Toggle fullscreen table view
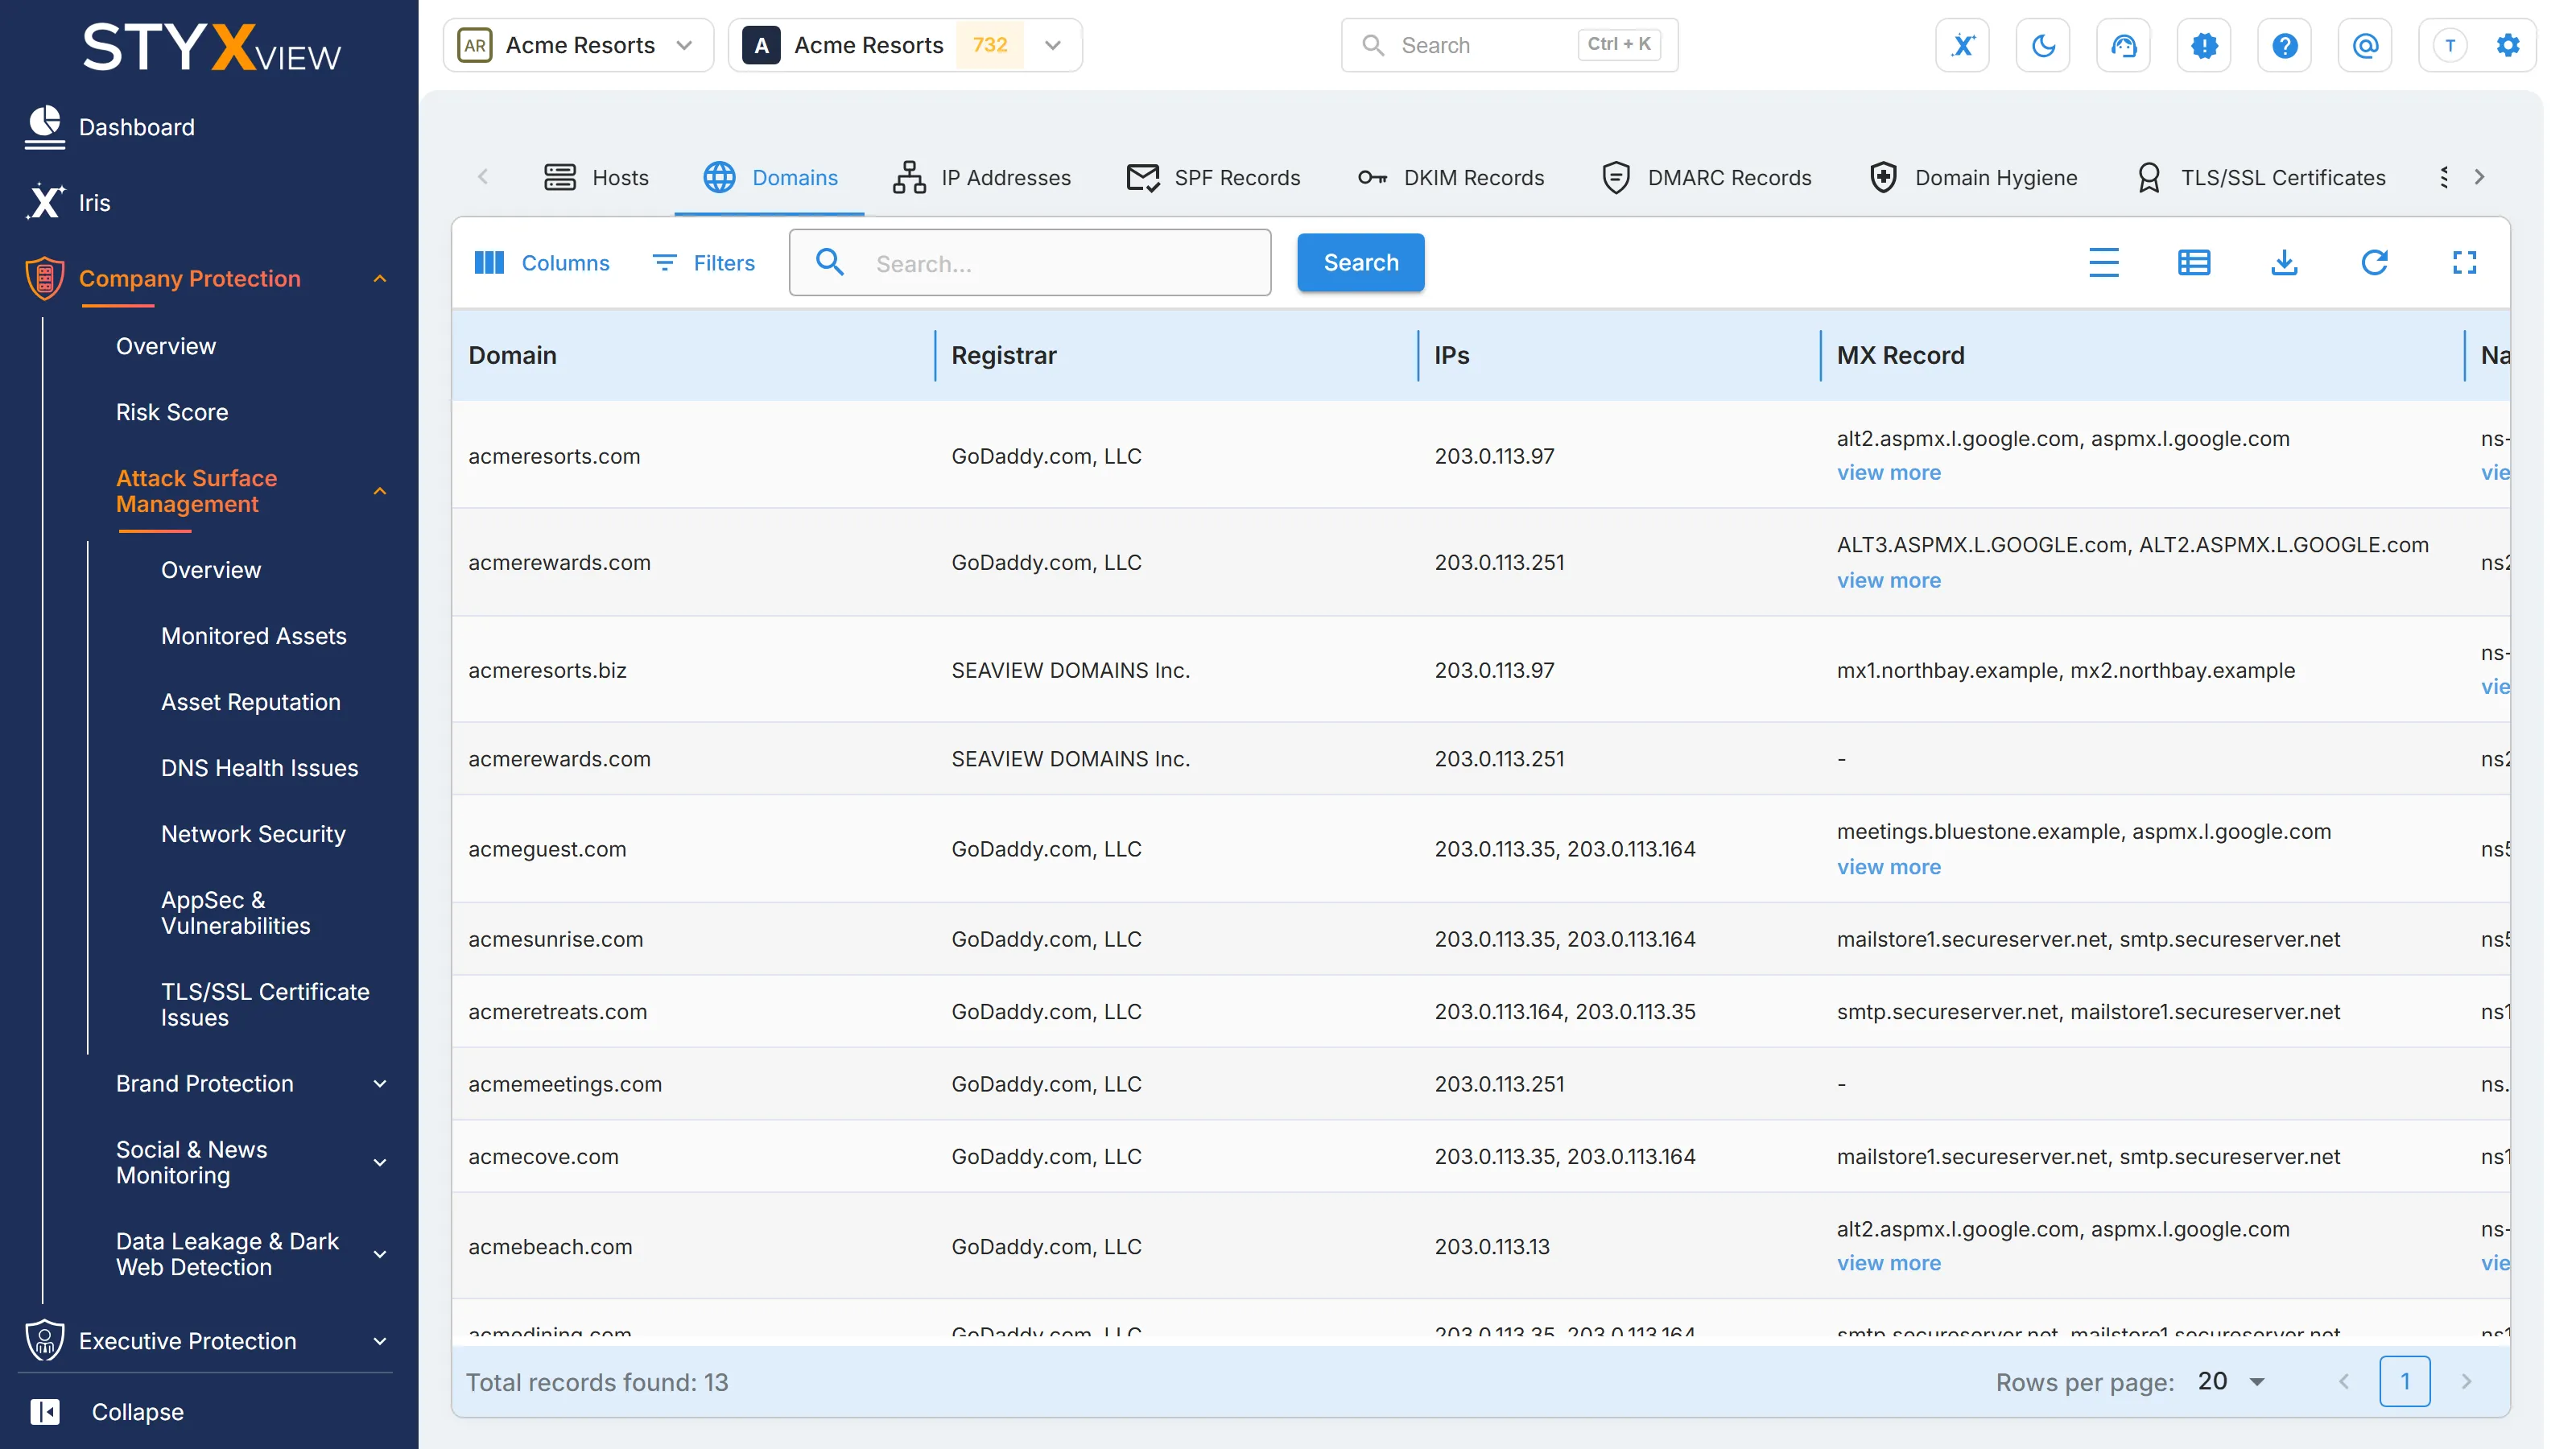The image size is (2576, 1449). [x=2464, y=262]
